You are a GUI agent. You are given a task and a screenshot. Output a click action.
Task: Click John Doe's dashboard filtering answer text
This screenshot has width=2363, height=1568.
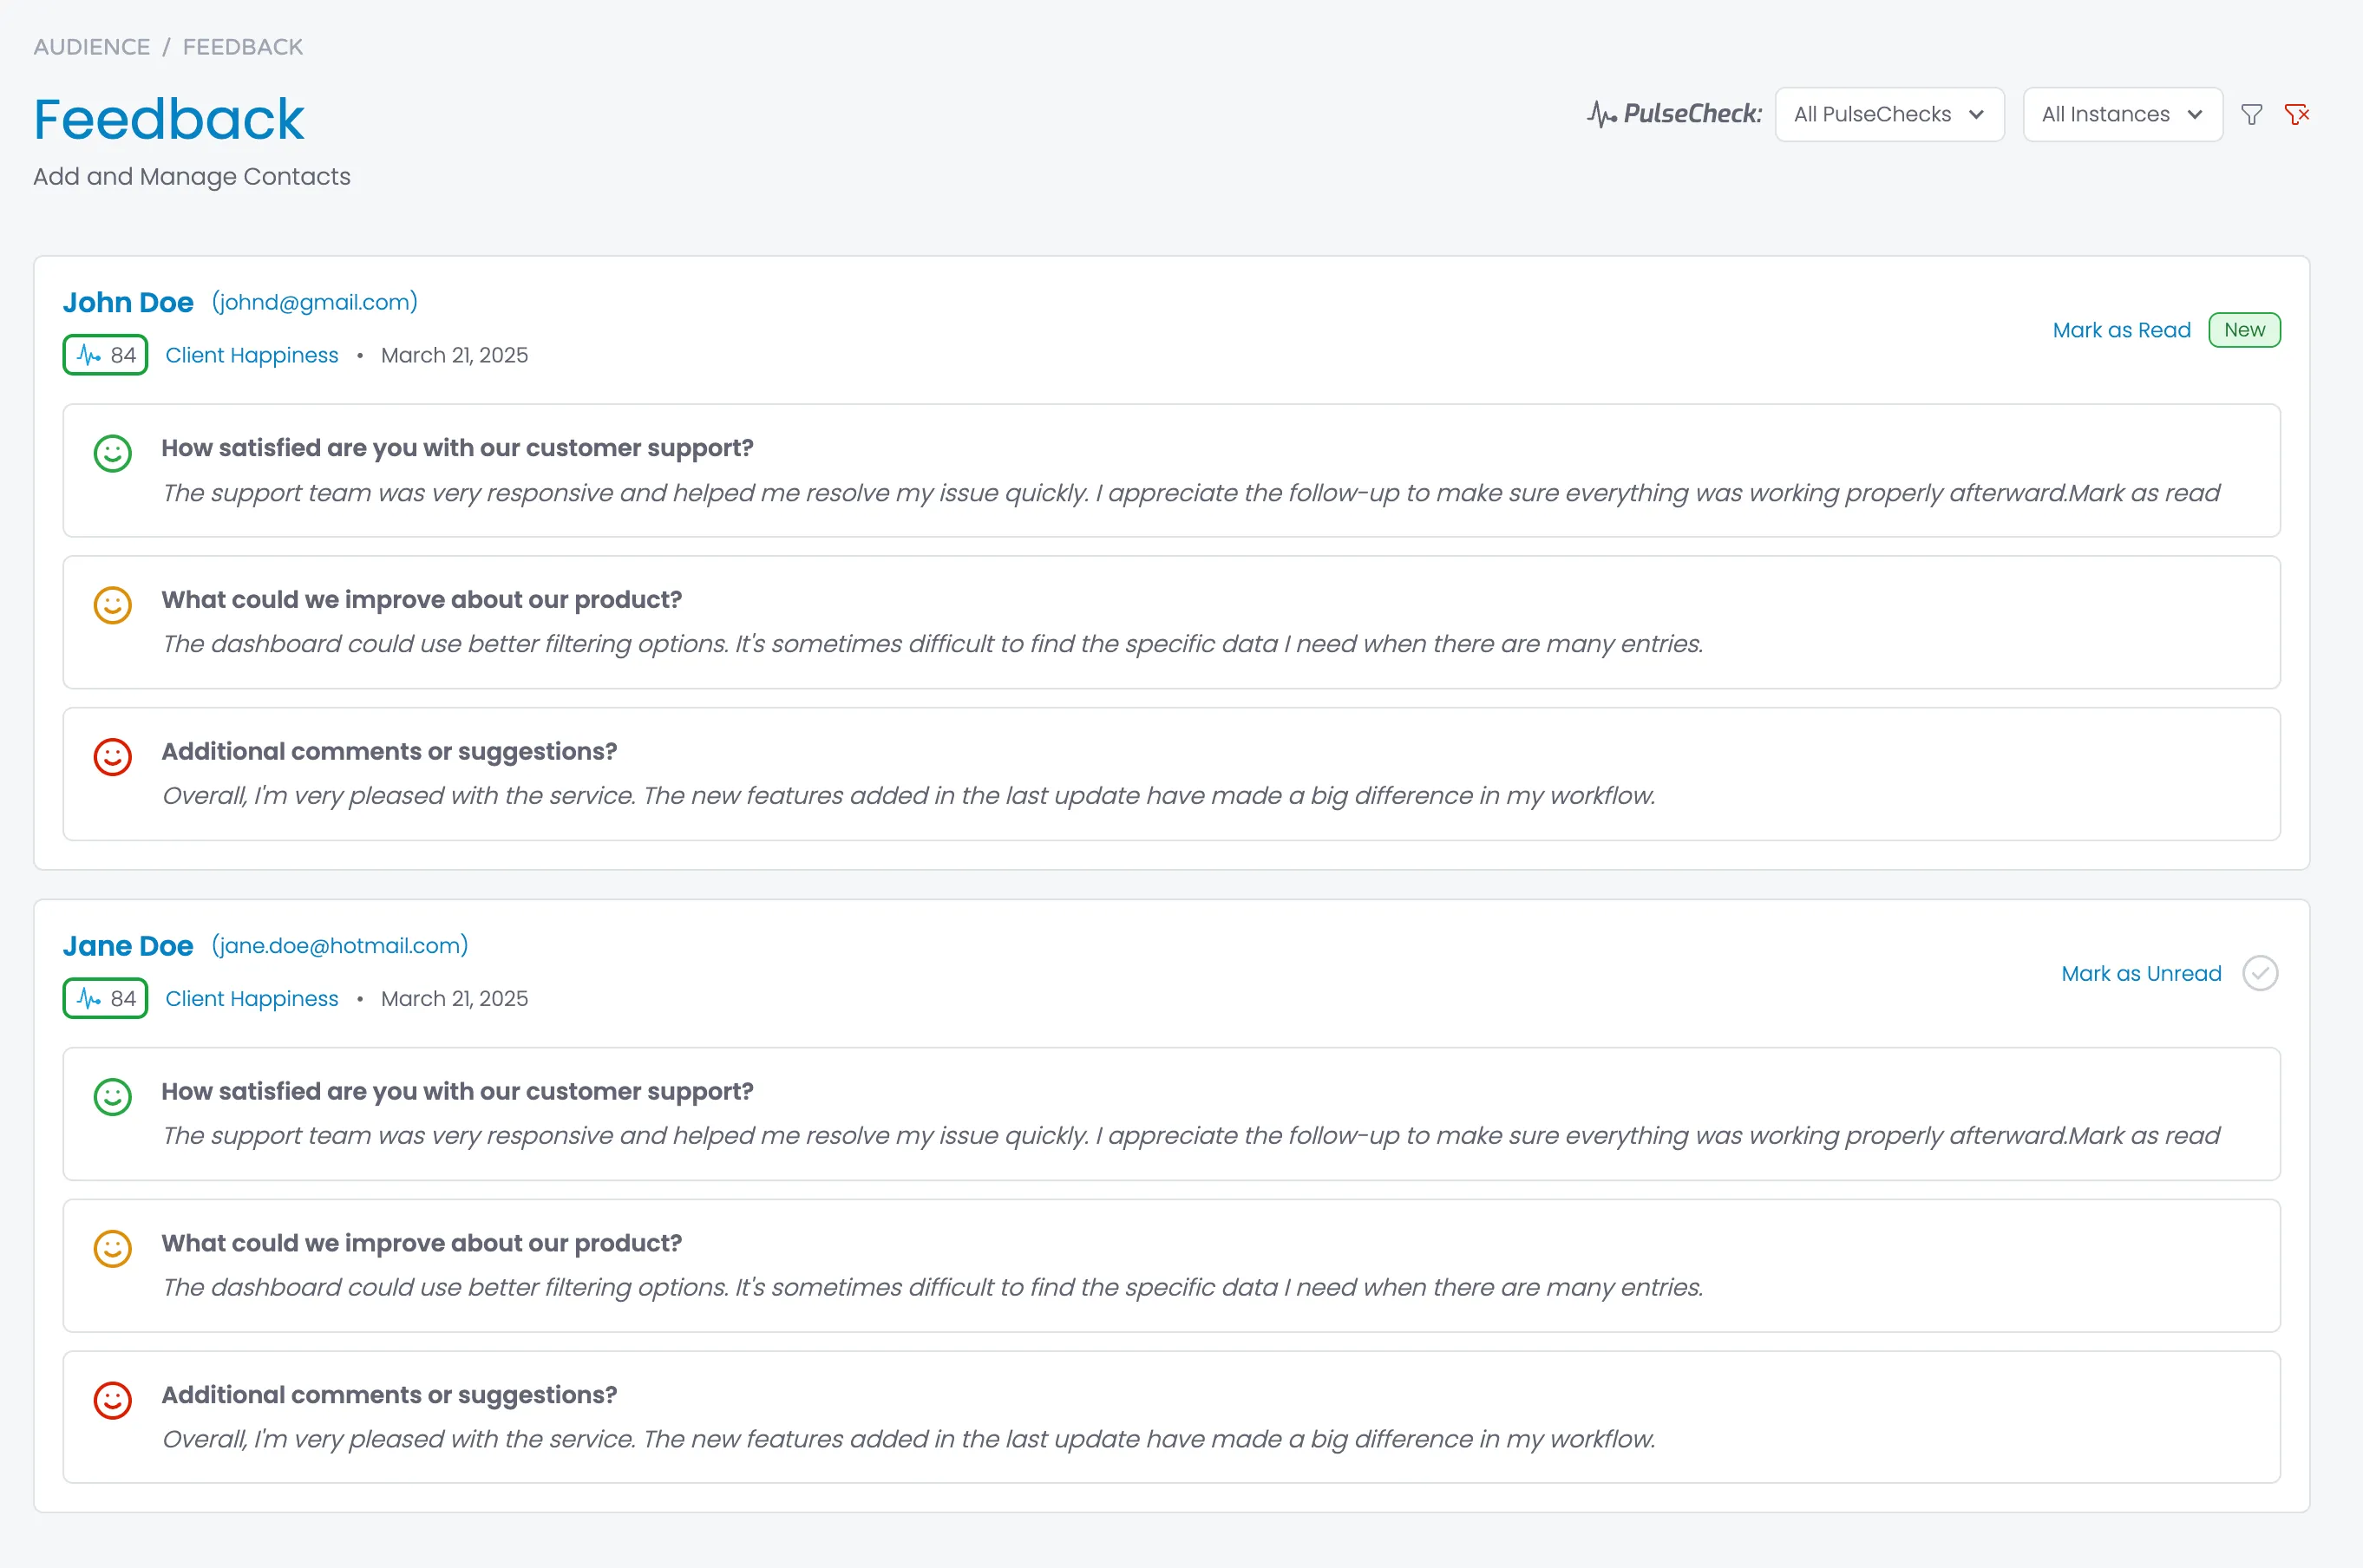[x=932, y=644]
